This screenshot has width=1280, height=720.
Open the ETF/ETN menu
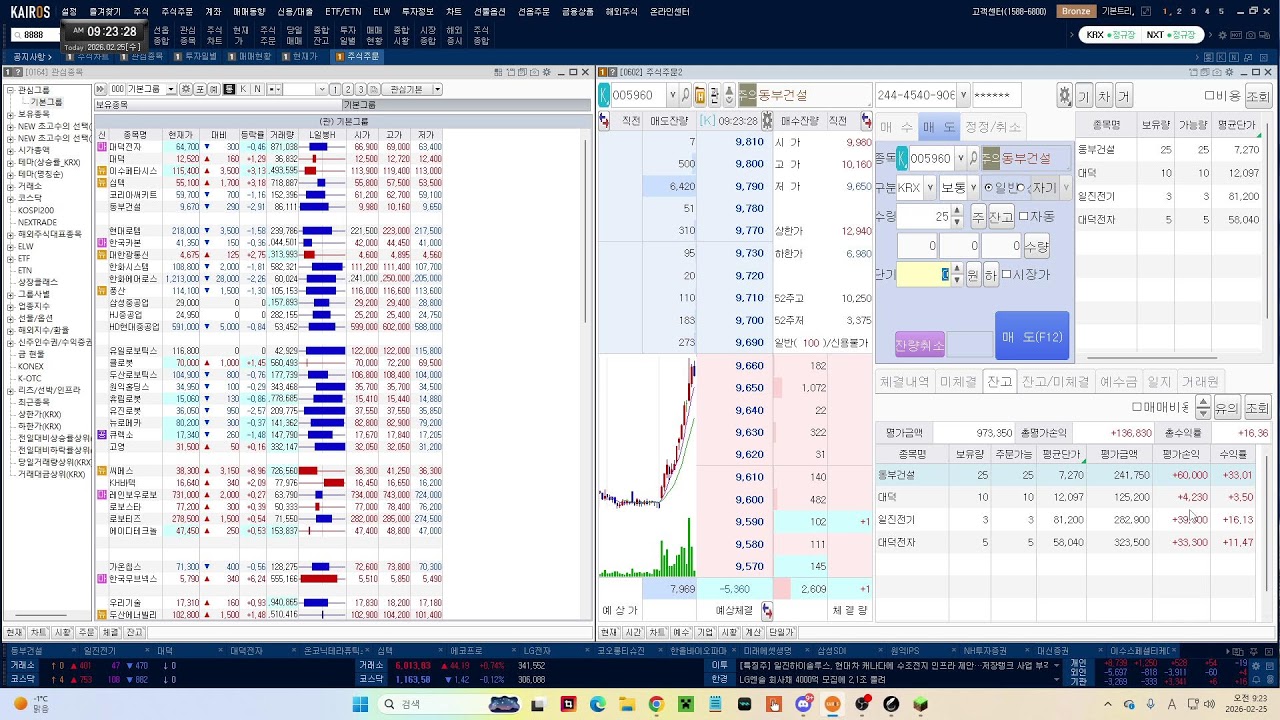(x=343, y=11)
